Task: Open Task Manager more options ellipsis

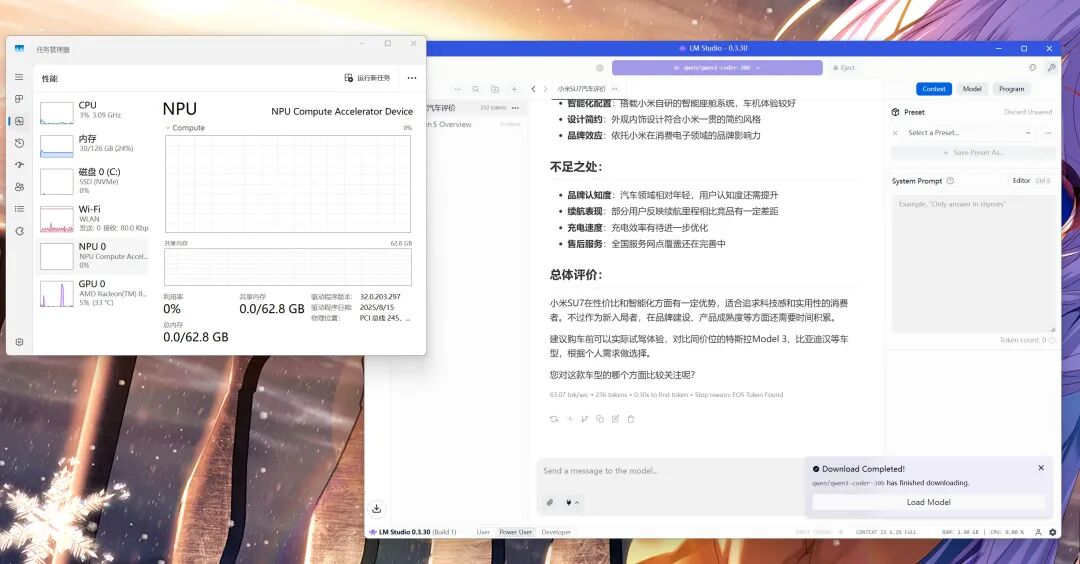Action: click(412, 78)
